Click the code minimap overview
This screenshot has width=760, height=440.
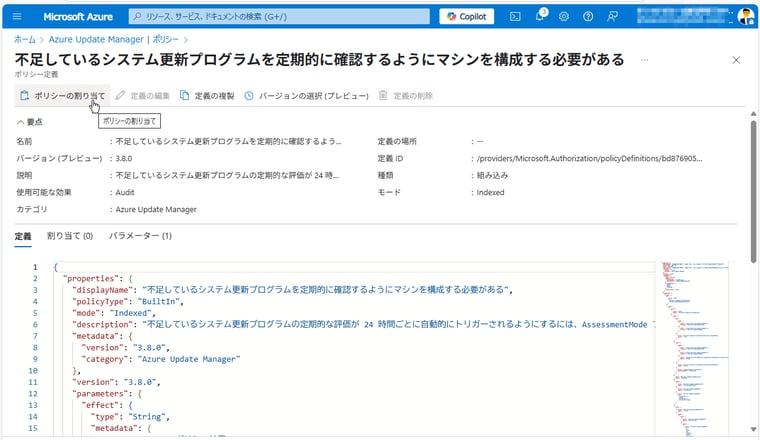tap(693, 347)
